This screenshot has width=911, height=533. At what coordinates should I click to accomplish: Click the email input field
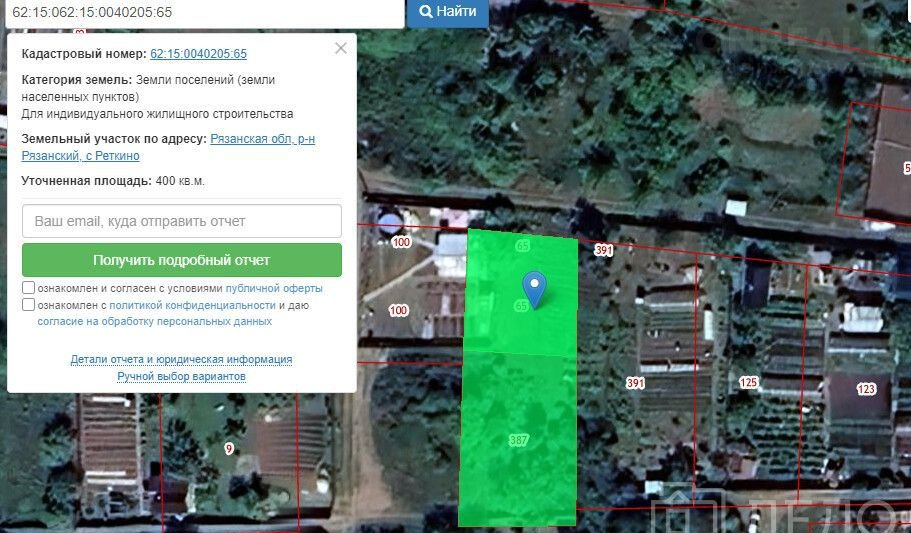coord(182,221)
